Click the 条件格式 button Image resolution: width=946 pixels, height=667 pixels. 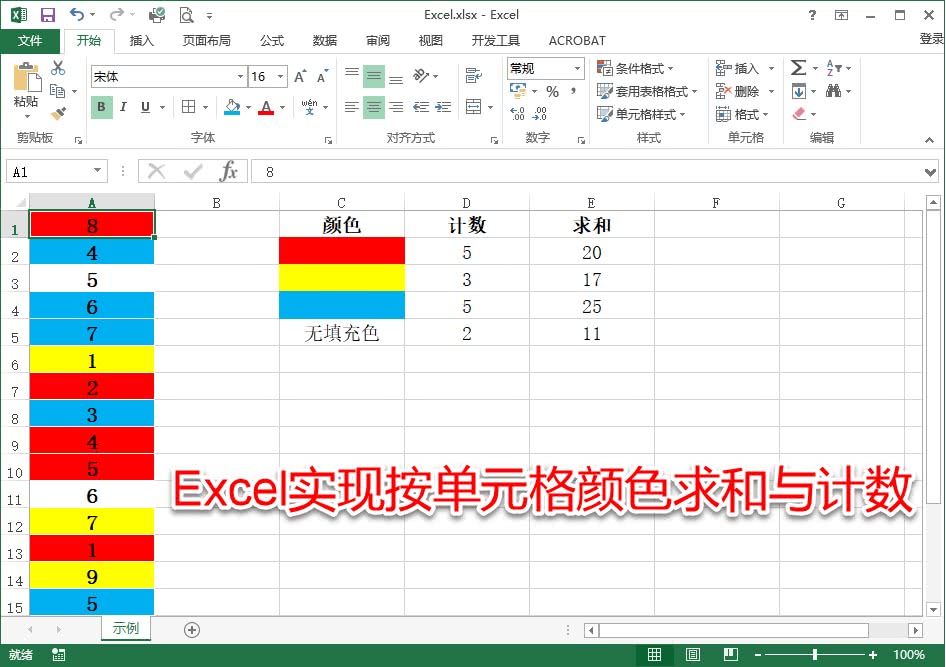636,68
